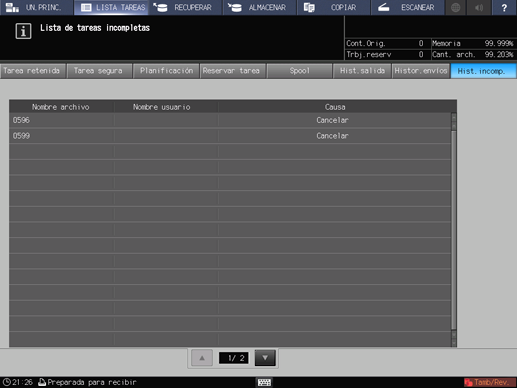
Task: Click the Memoria 99.999% readout
Action: pos(473,44)
